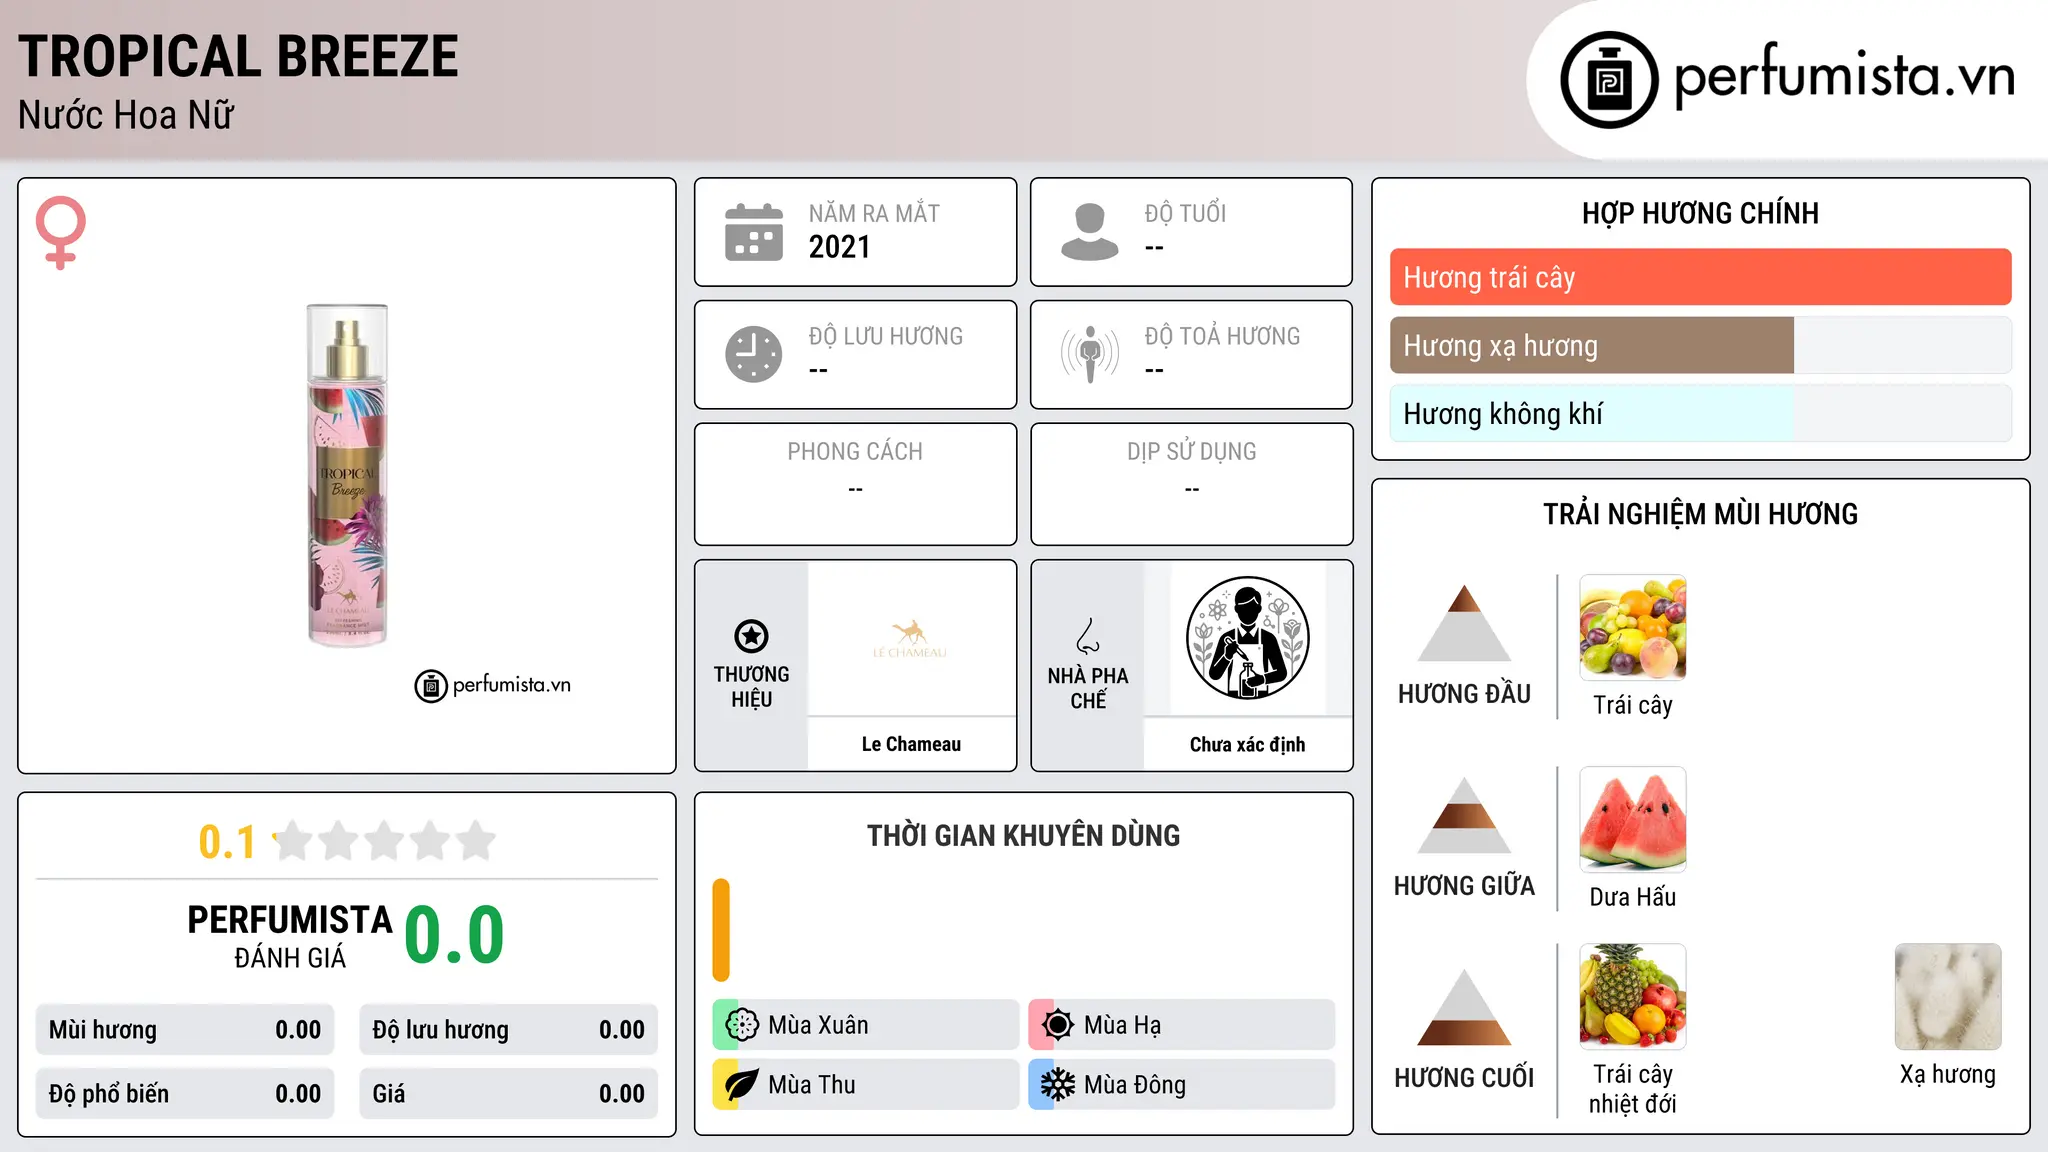Click the leaf icon for Mùa Thu

[x=741, y=1085]
